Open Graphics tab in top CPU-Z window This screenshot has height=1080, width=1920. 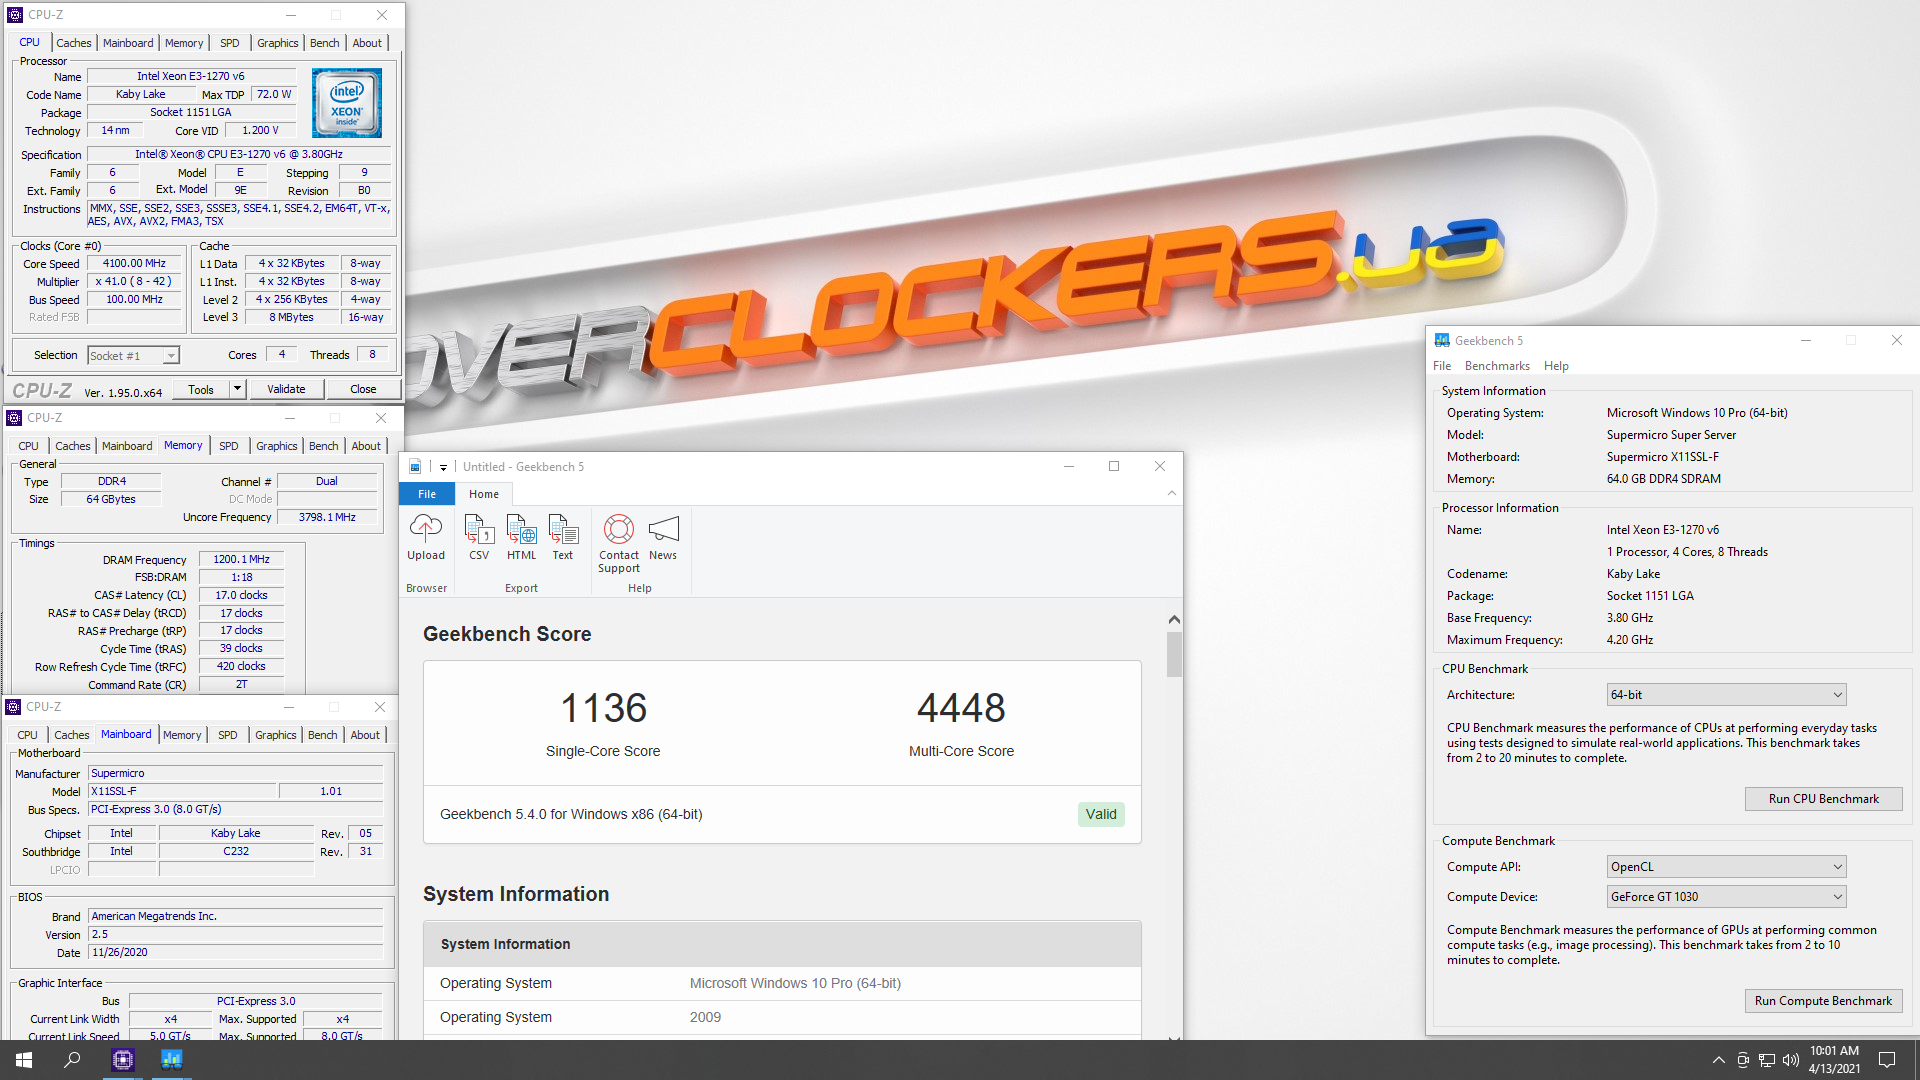coord(277,43)
